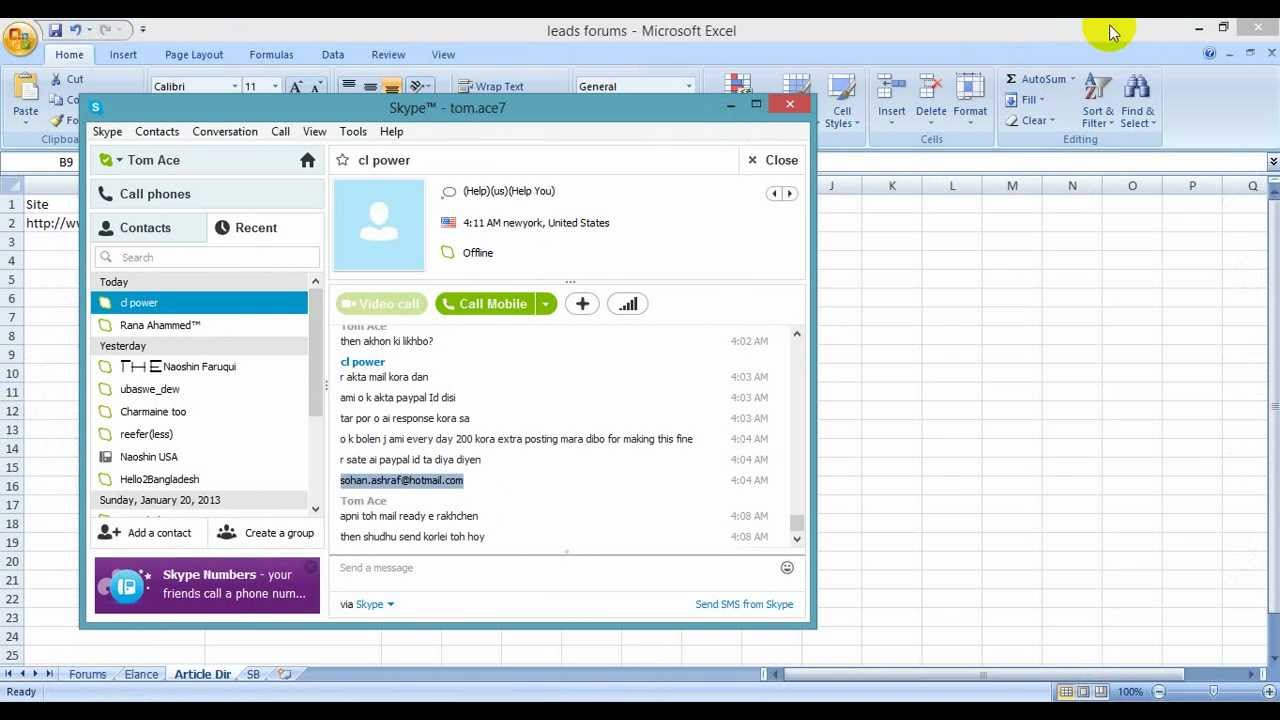Click sohan.ashraf@hotmail.com message text
The image size is (1280, 720).
[x=401, y=480]
